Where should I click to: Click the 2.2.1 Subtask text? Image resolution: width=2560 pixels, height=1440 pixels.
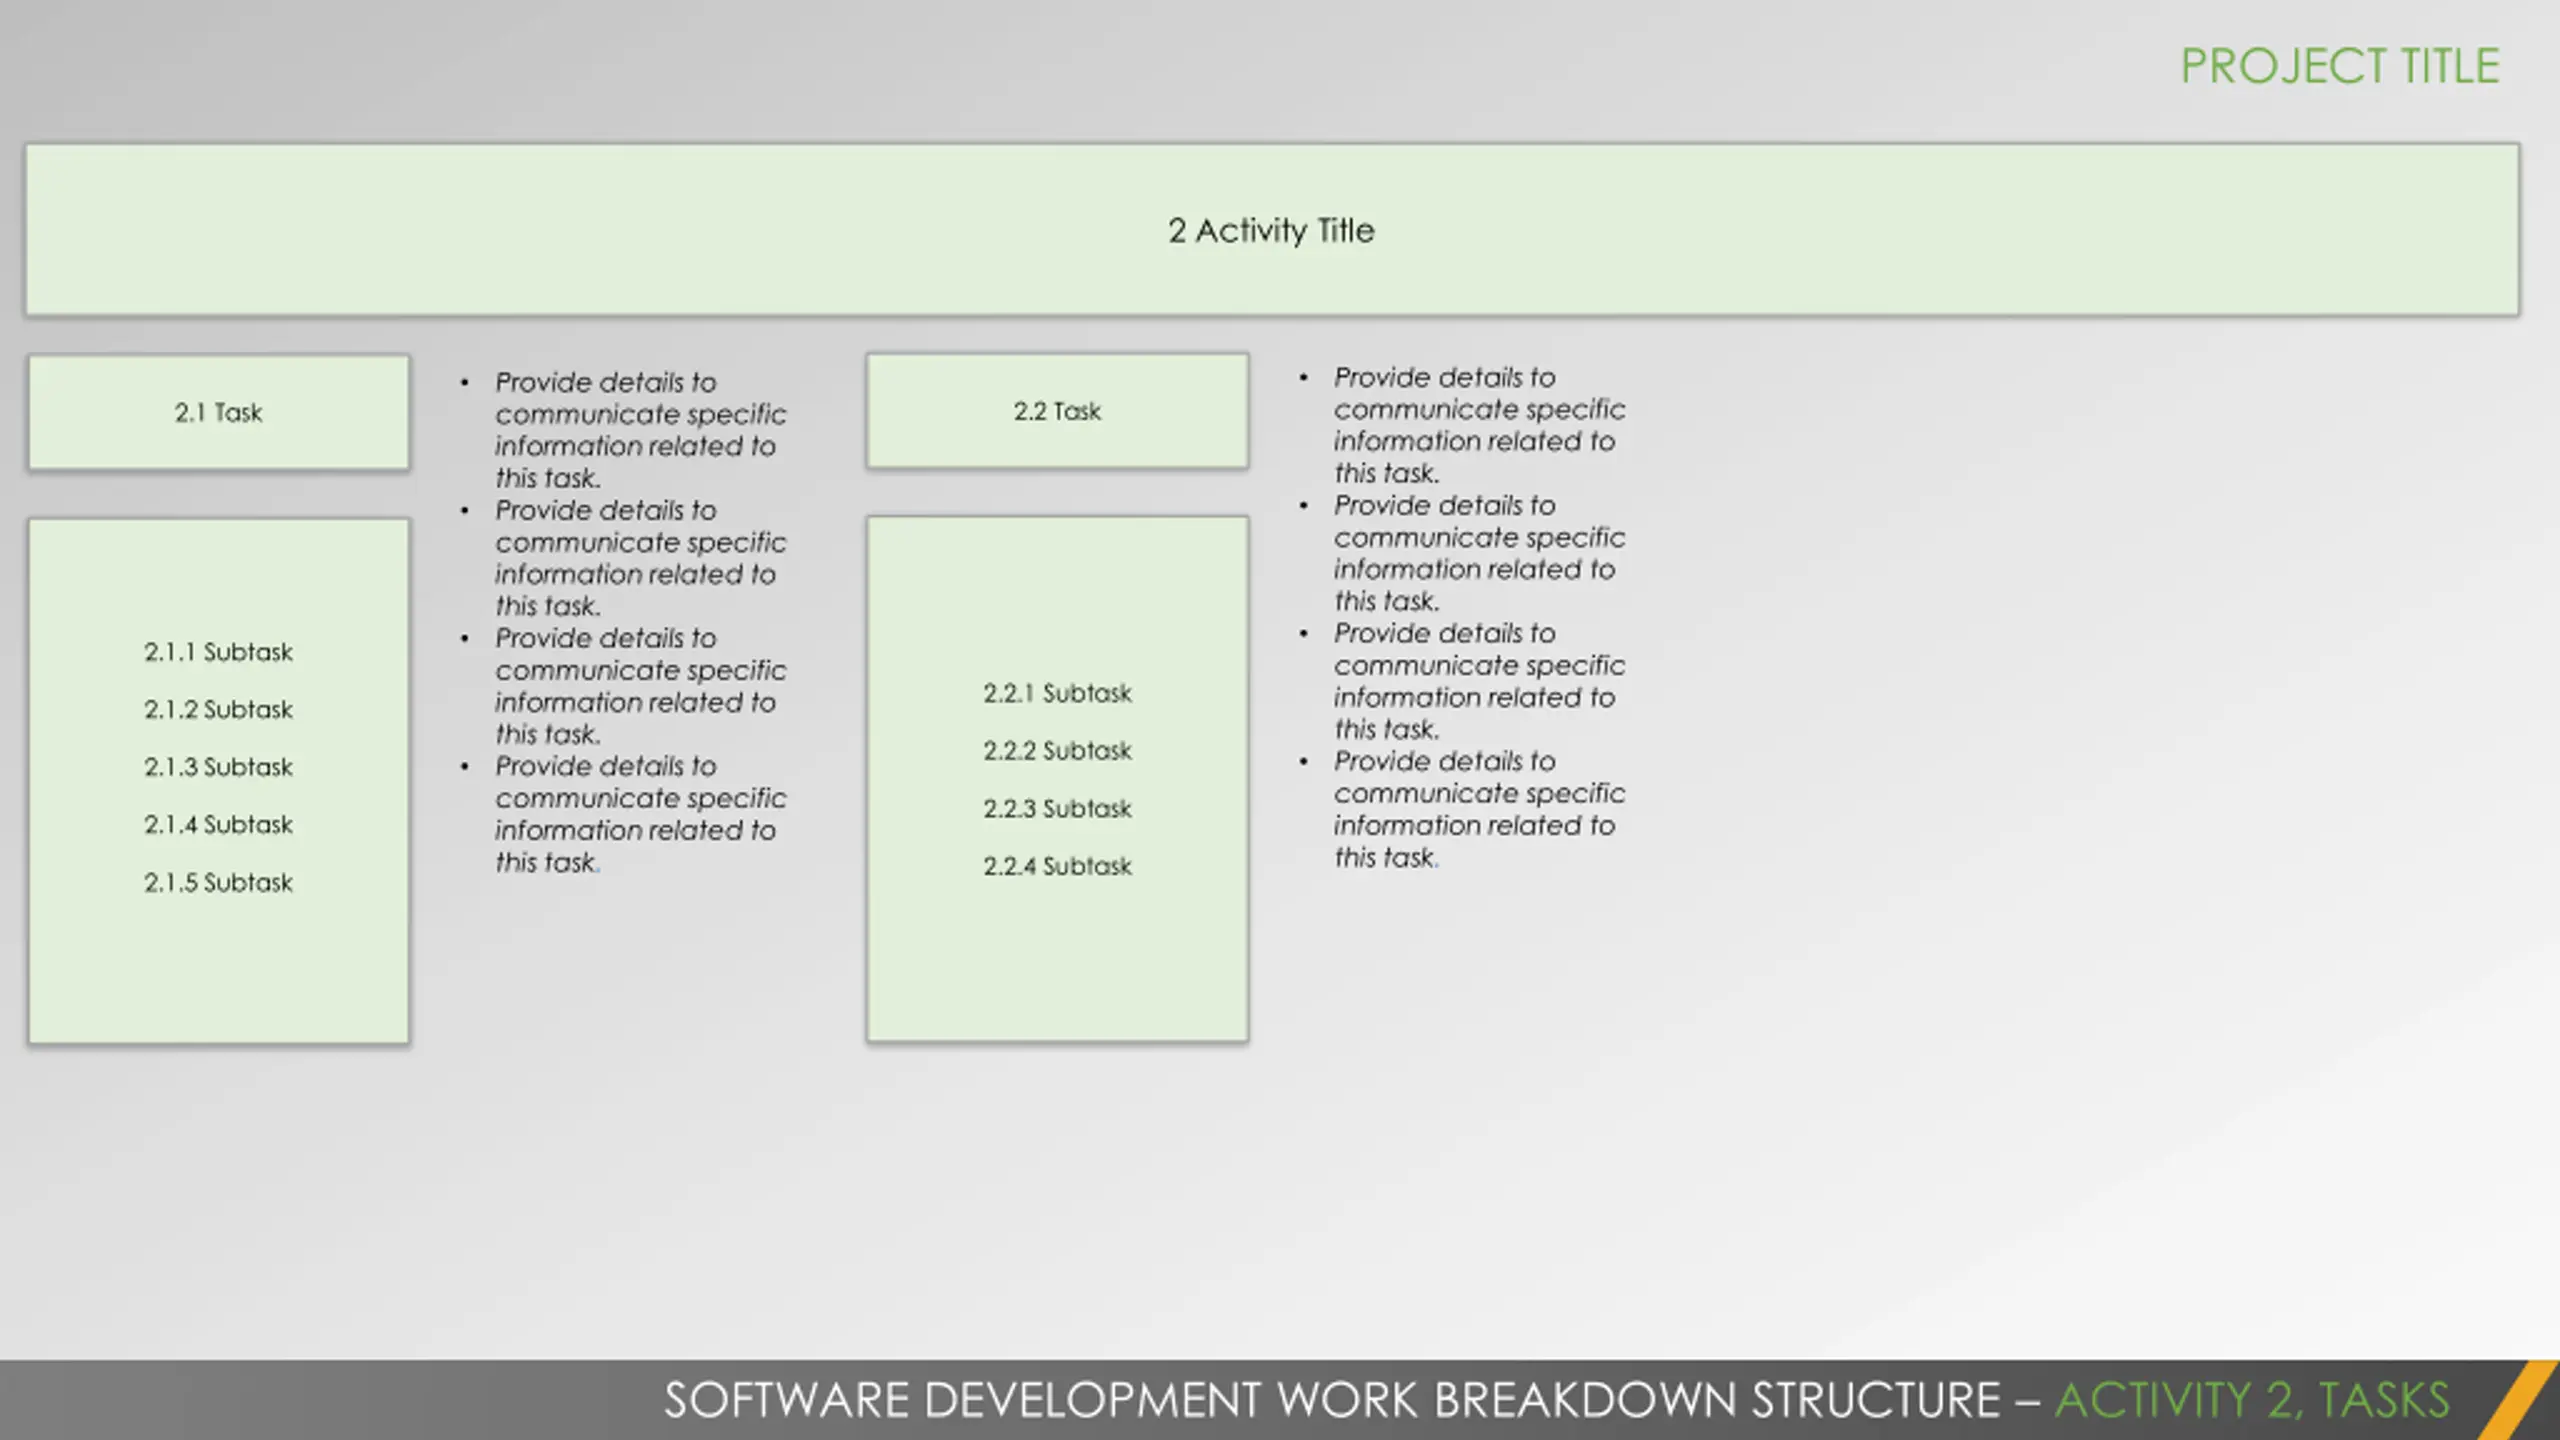pyautogui.click(x=1057, y=693)
